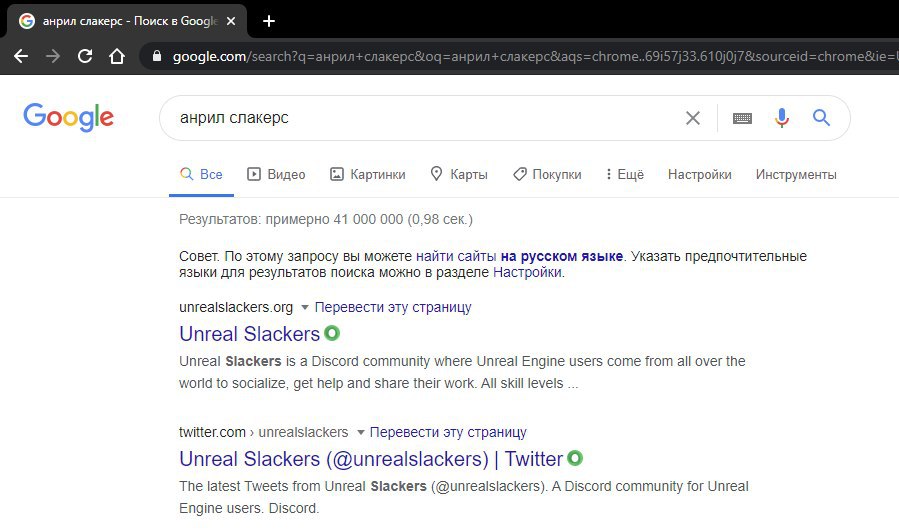899x532 pixels.
Task: Open the on-screen keyboard tool
Action: click(x=742, y=118)
